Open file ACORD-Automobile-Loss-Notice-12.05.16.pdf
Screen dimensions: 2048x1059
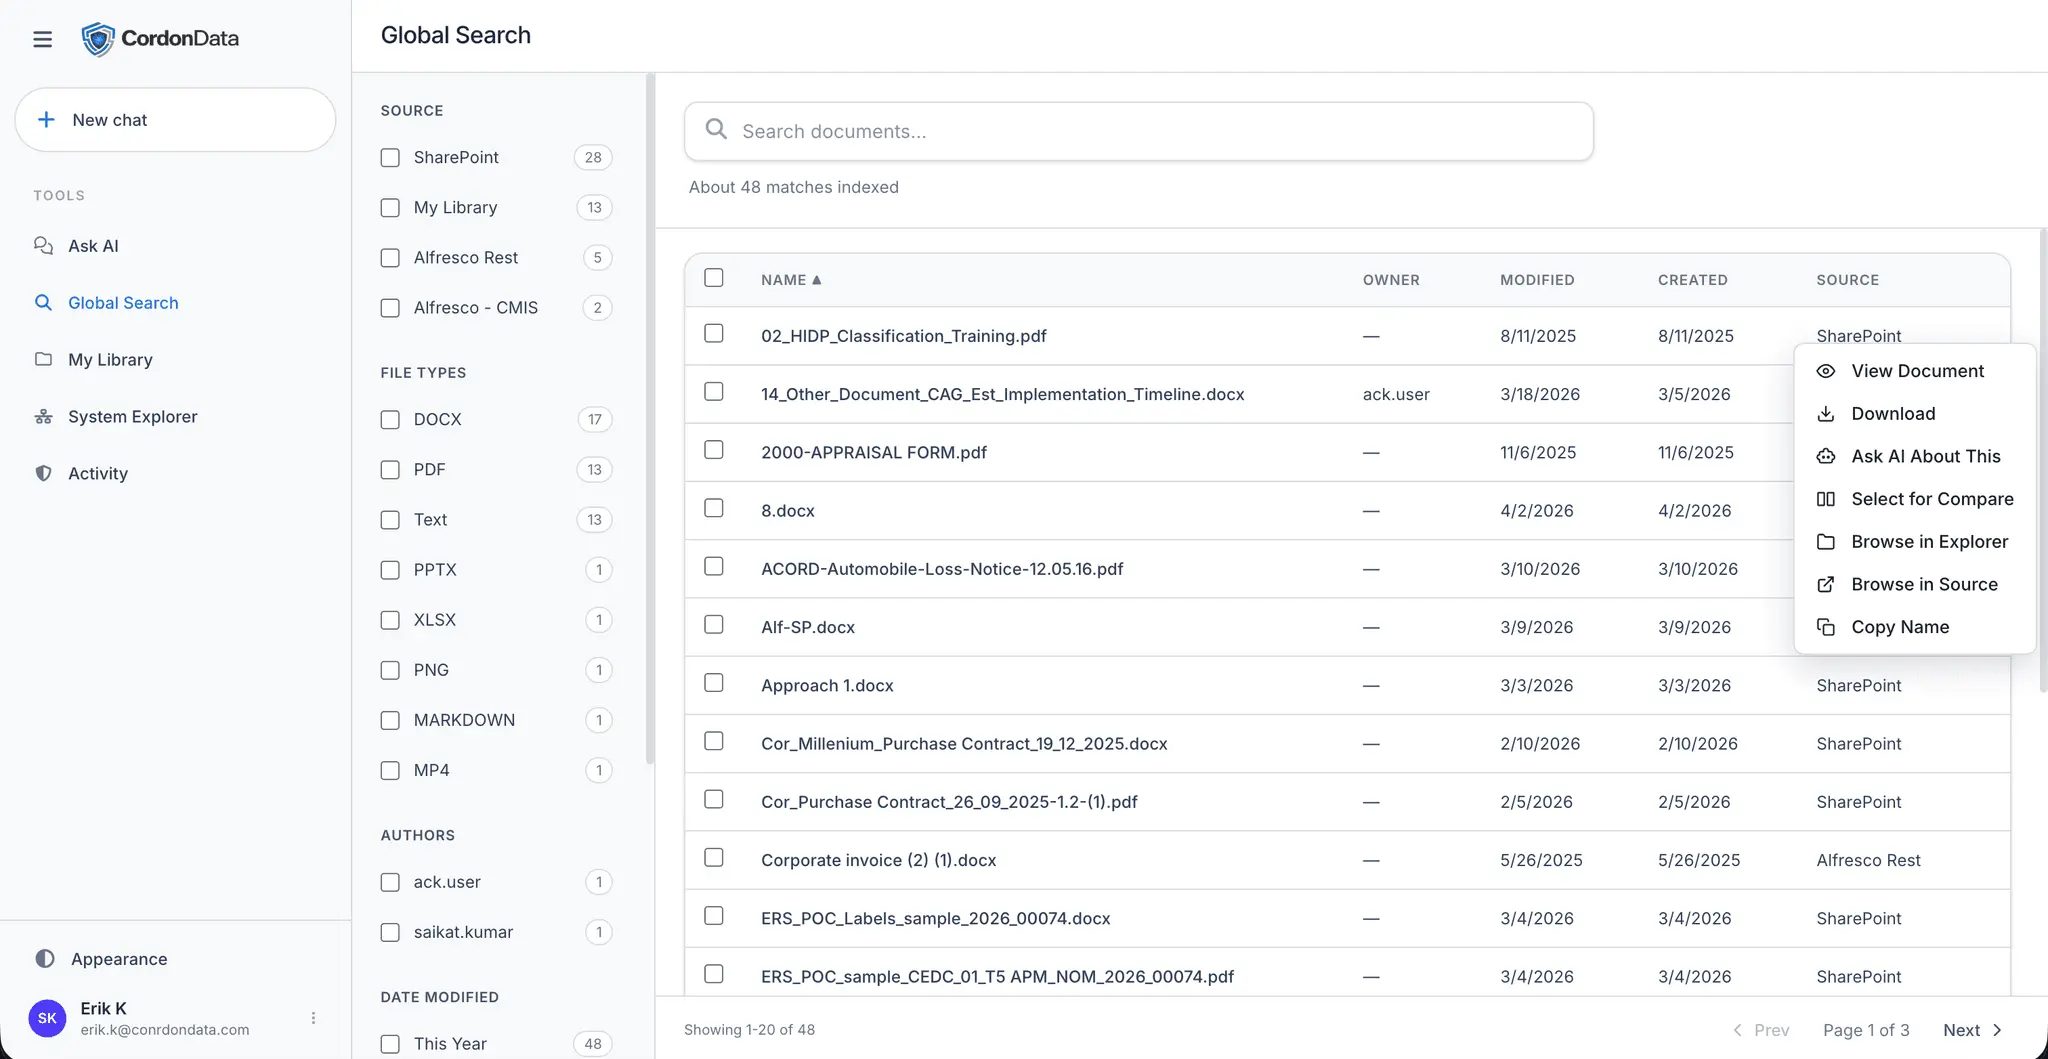(x=942, y=569)
